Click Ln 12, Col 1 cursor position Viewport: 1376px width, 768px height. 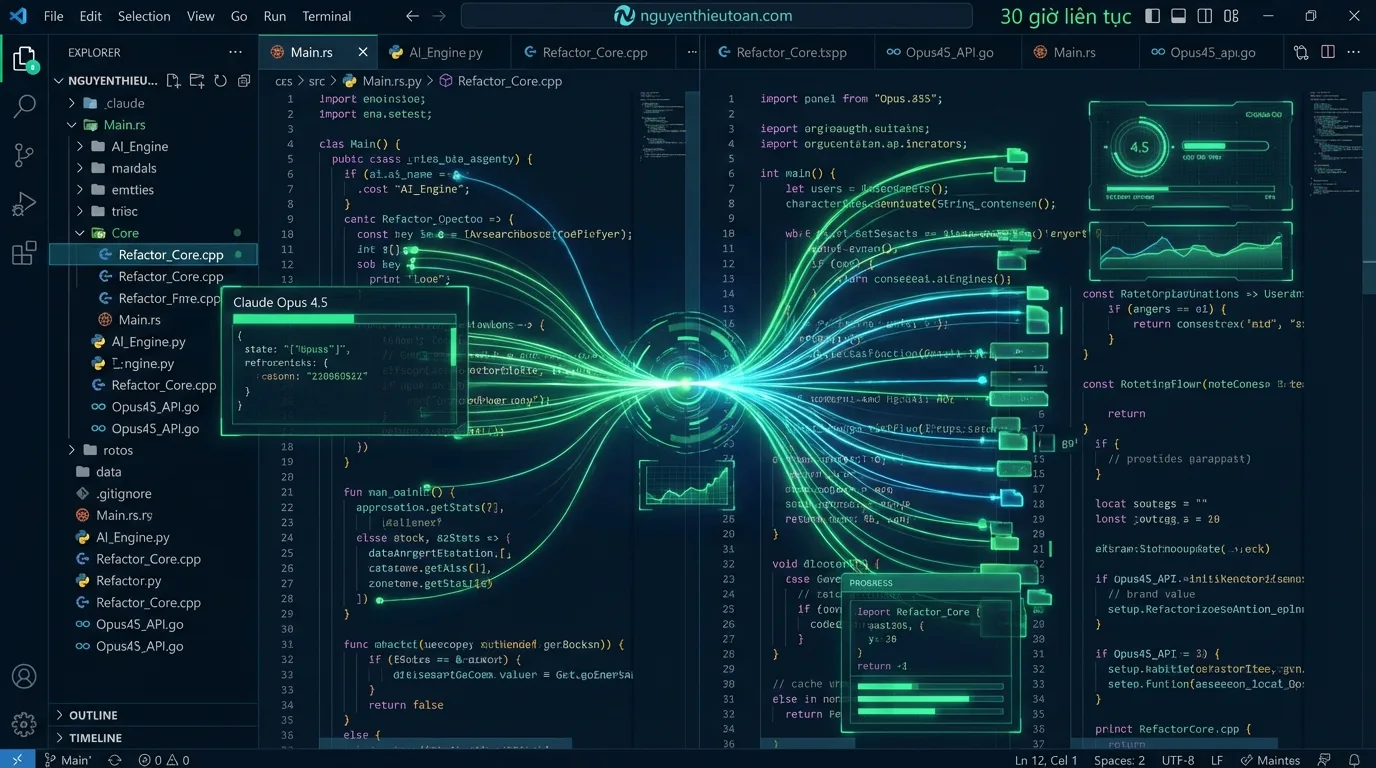coord(1046,760)
